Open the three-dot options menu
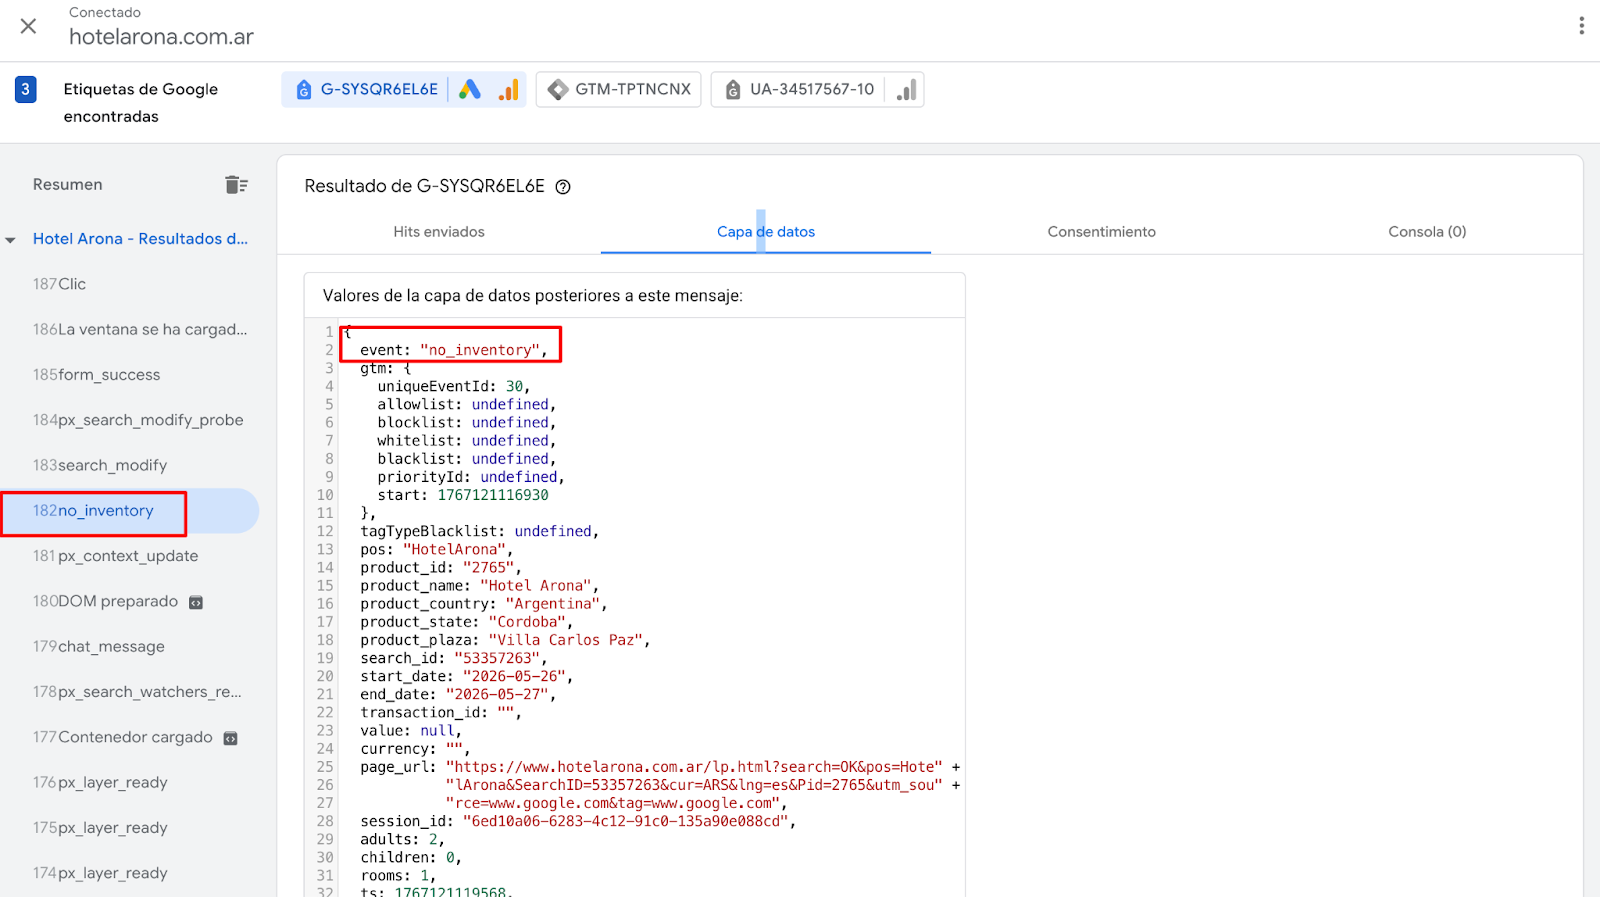This screenshot has height=897, width=1600. coord(1581,26)
